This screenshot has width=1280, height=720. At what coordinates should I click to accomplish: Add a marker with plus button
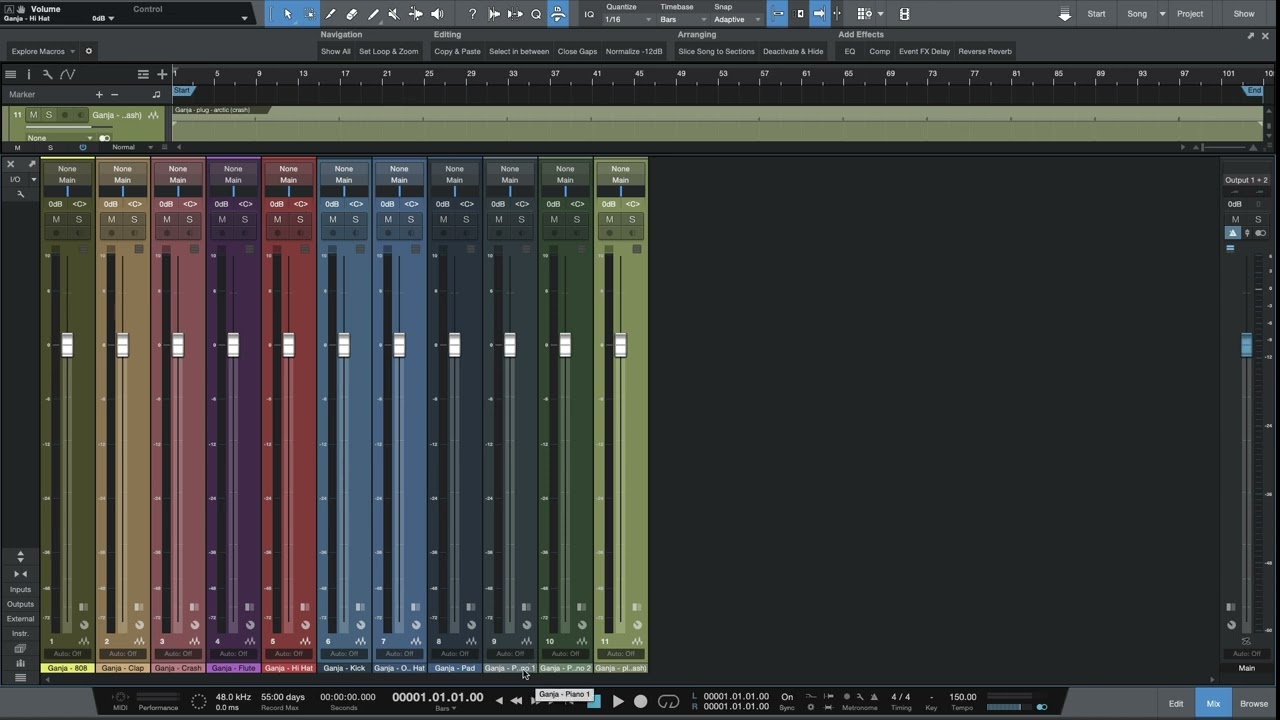click(99, 94)
